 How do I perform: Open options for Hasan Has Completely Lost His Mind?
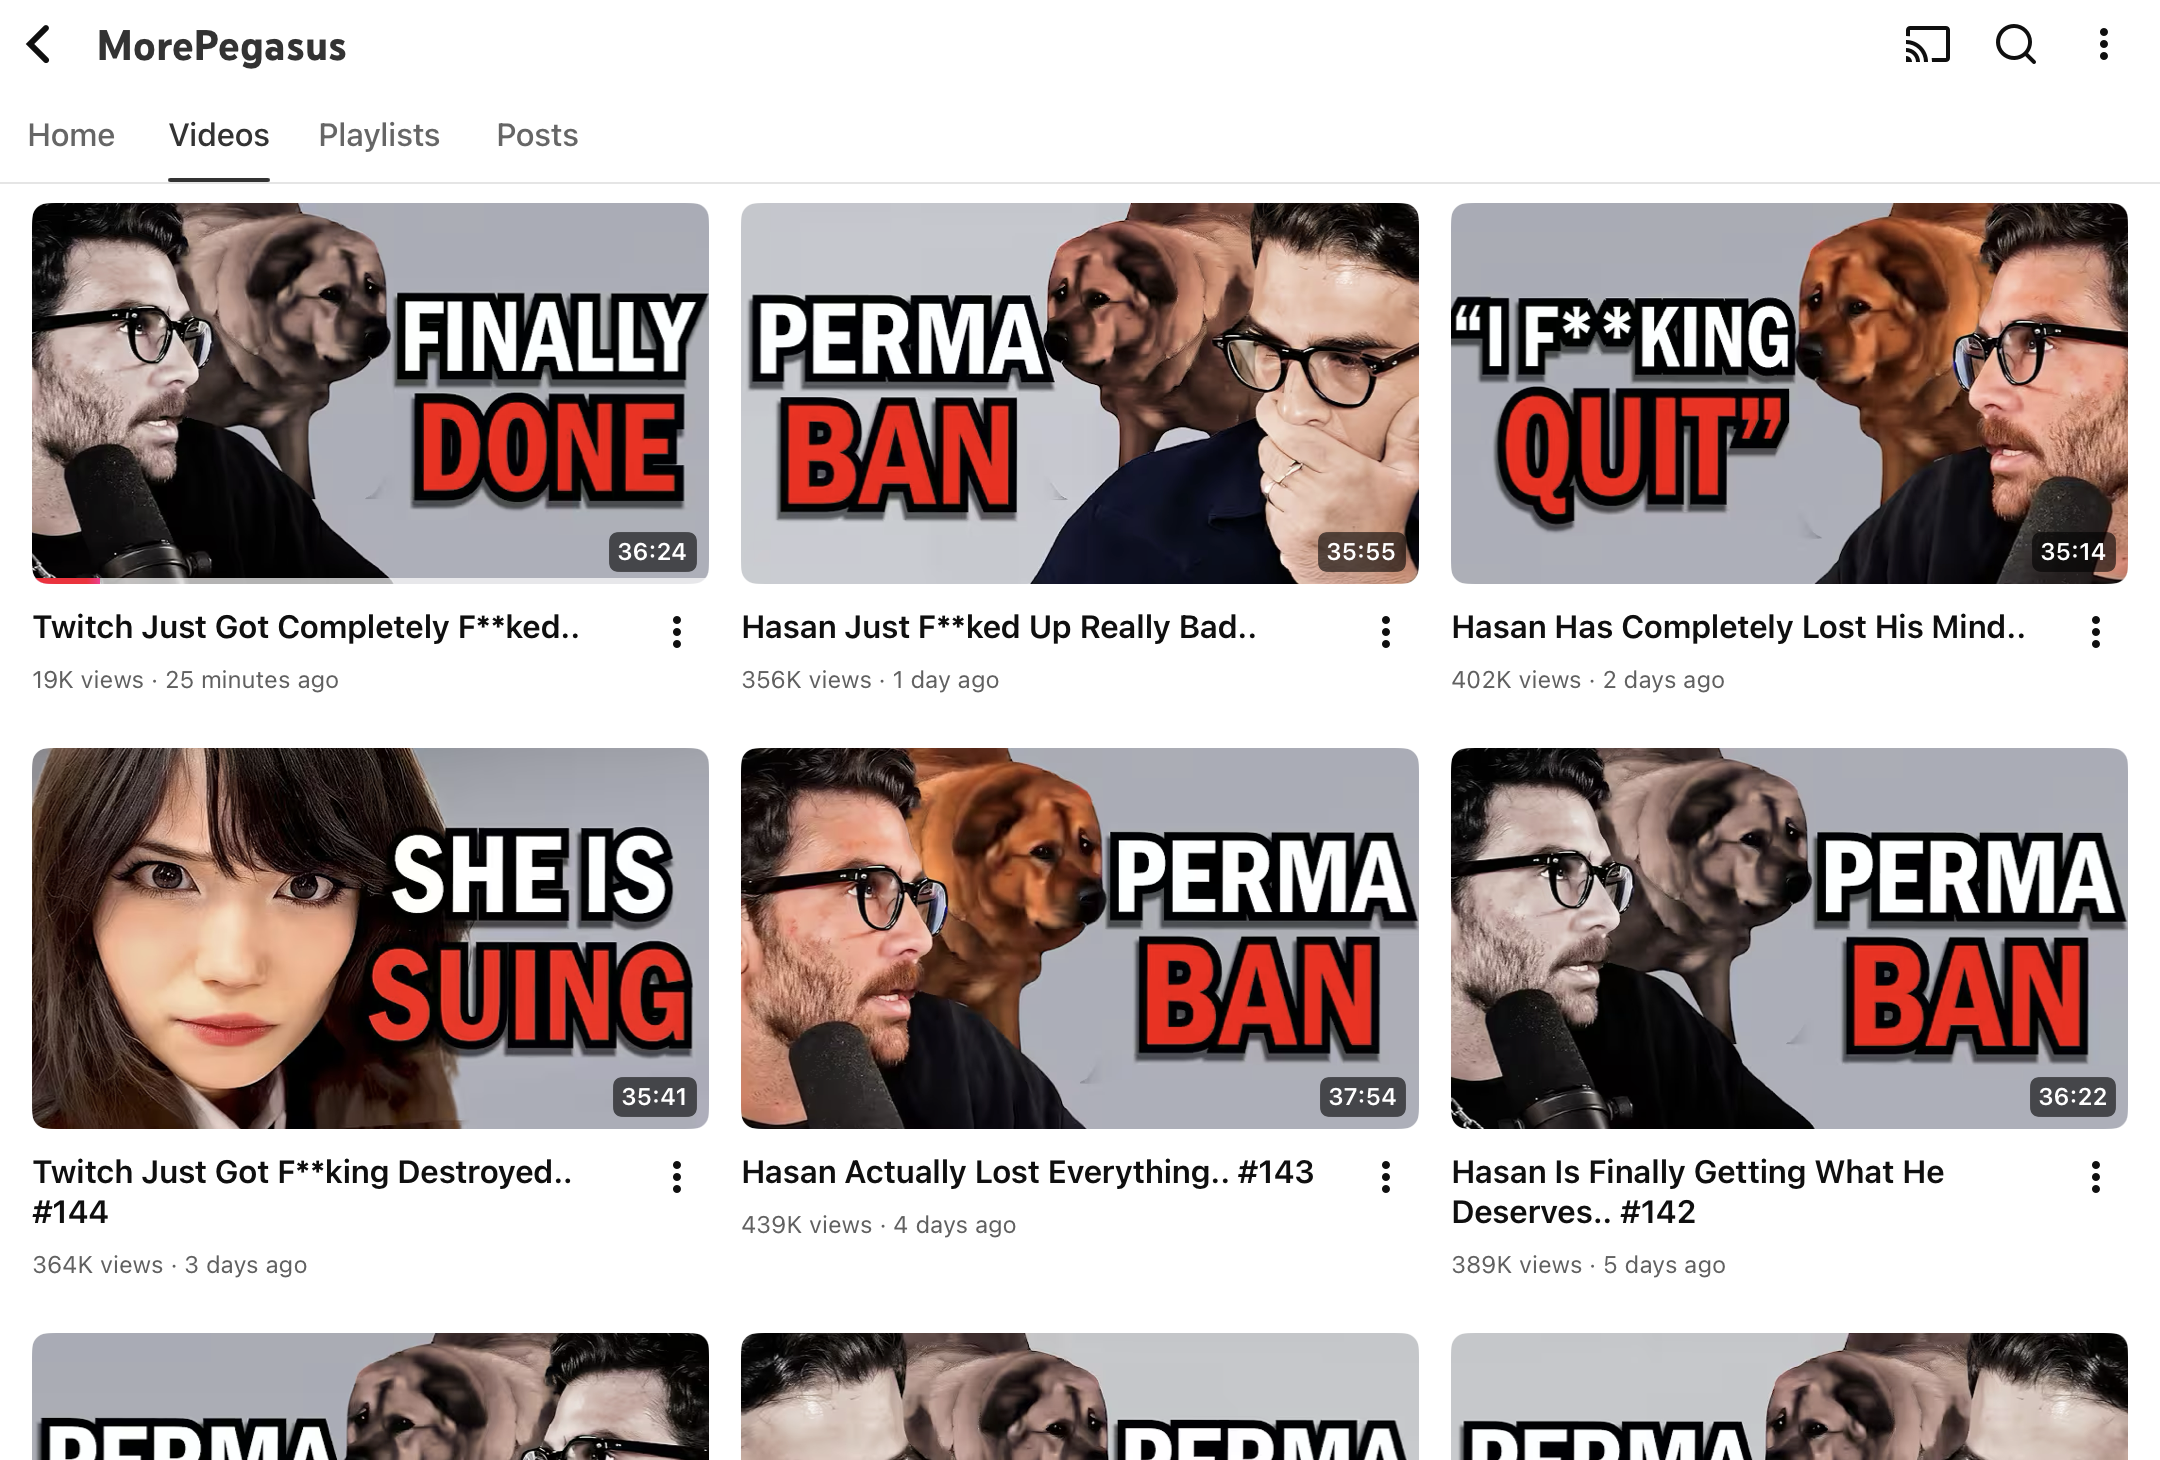pyautogui.click(x=2095, y=632)
